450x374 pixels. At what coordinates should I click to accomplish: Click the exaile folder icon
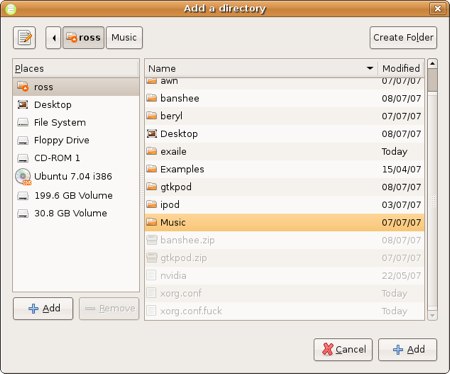(152, 151)
